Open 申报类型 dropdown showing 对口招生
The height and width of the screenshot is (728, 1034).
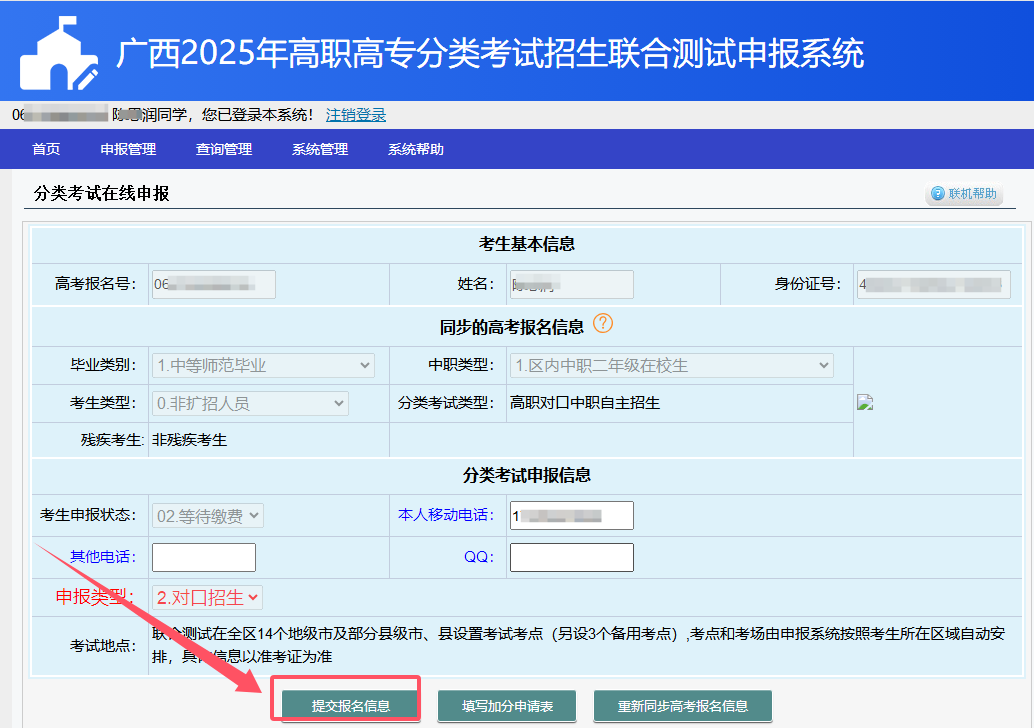click(x=208, y=597)
